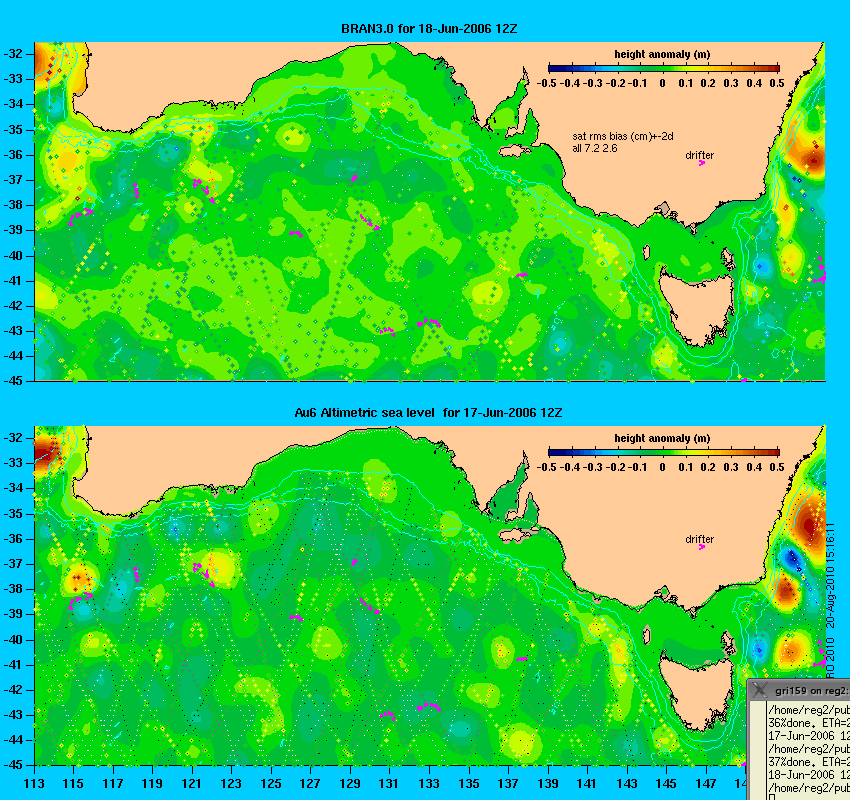Click the '-32' latitude label of the top map
The height and width of the screenshot is (800, 850).
(x=13, y=54)
